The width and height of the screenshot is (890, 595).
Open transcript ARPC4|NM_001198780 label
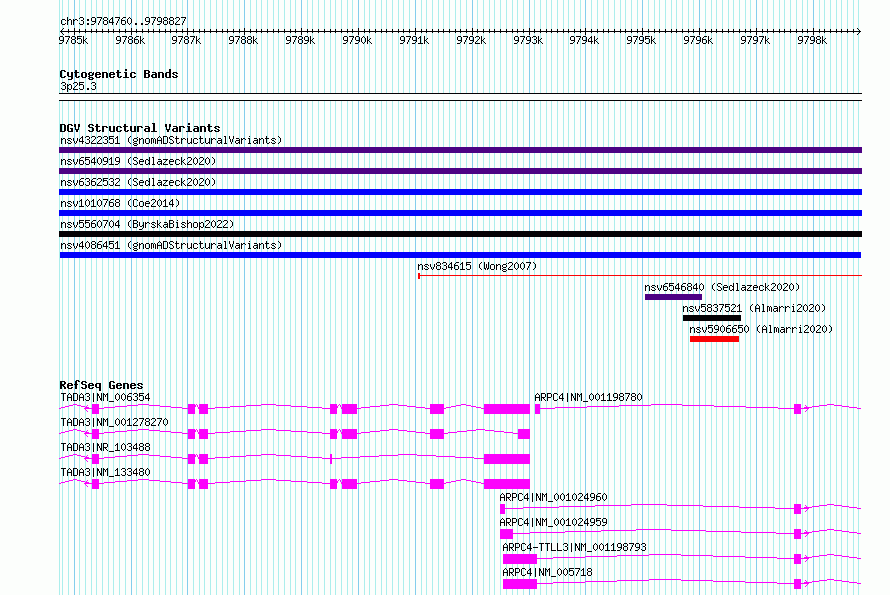coord(588,397)
